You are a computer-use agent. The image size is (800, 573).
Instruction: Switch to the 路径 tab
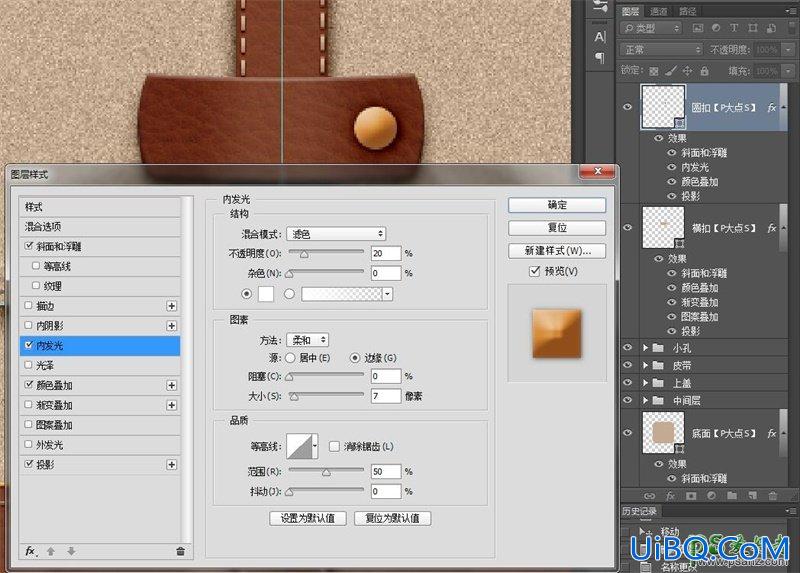(x=688, y=11)
